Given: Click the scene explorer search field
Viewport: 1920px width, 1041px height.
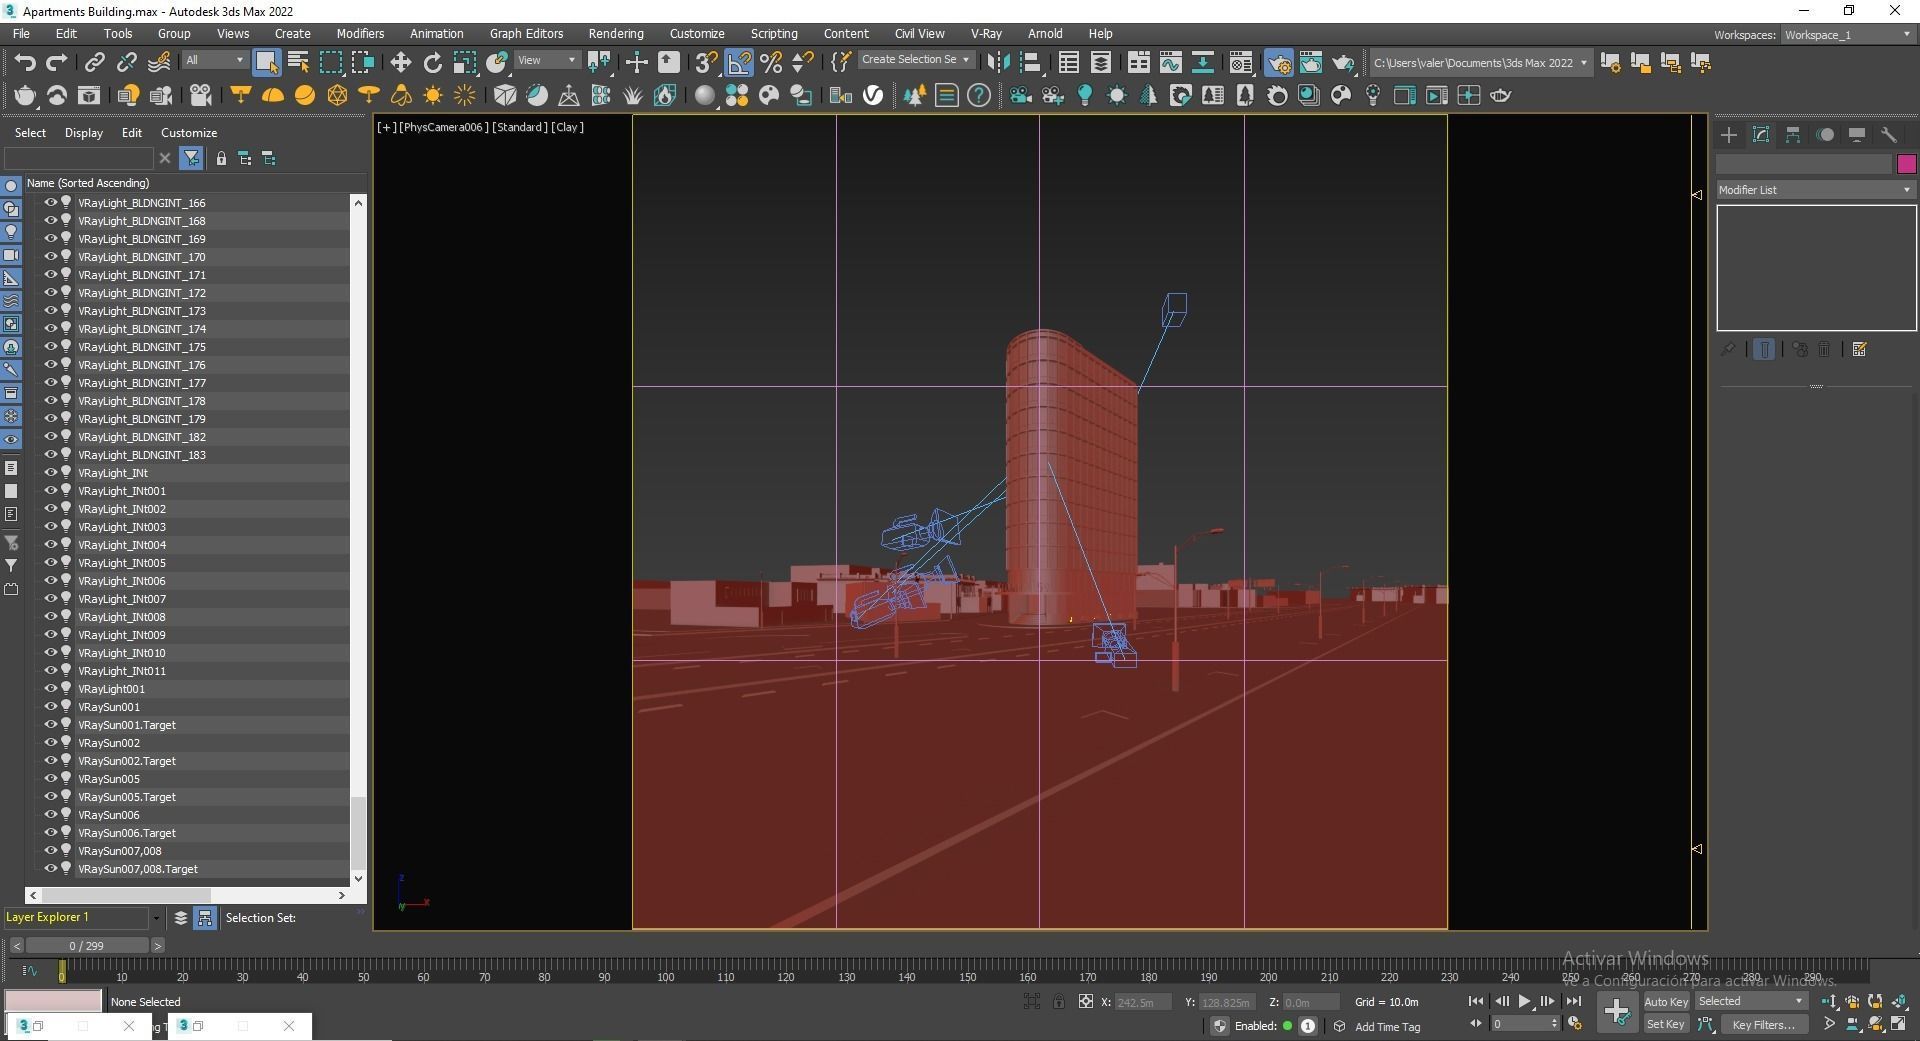Looking at the screenshot, I should point(80,158).
